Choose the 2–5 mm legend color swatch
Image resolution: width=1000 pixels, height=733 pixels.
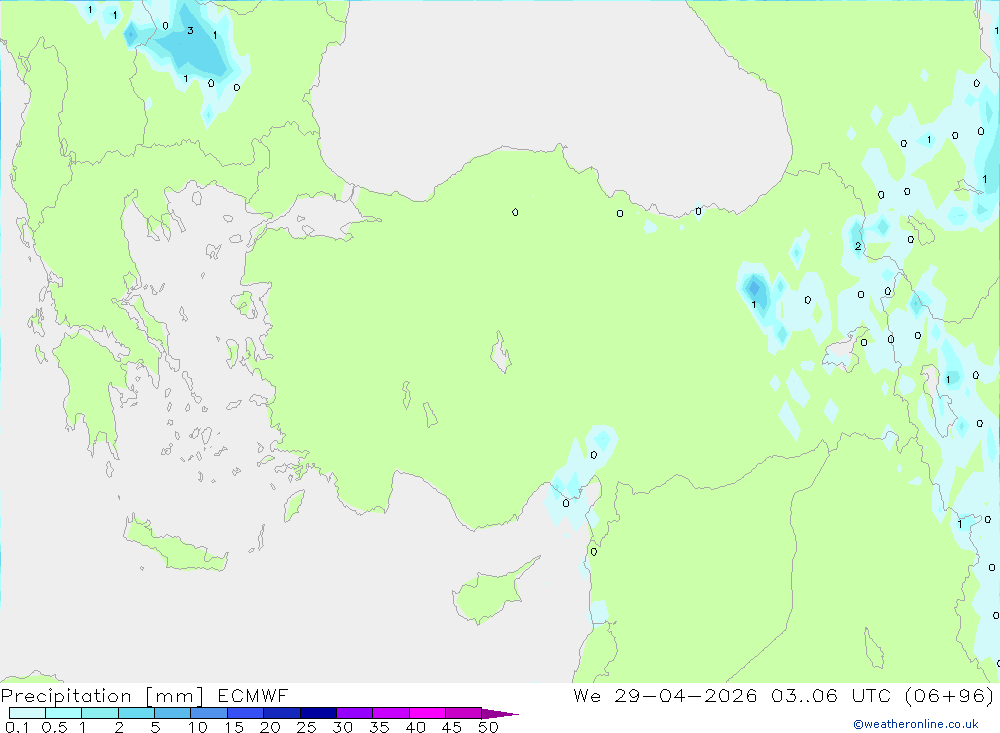[136, 713]
